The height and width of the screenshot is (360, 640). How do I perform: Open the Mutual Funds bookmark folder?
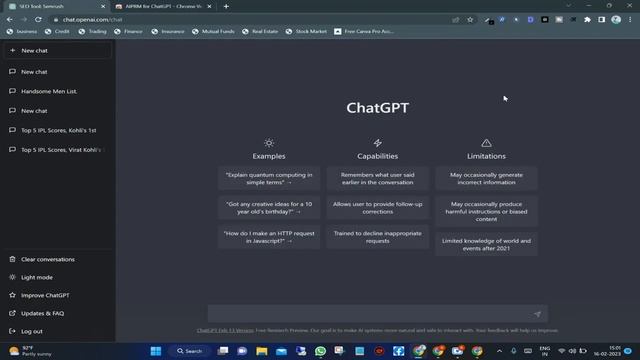click(x=213, y=31)
